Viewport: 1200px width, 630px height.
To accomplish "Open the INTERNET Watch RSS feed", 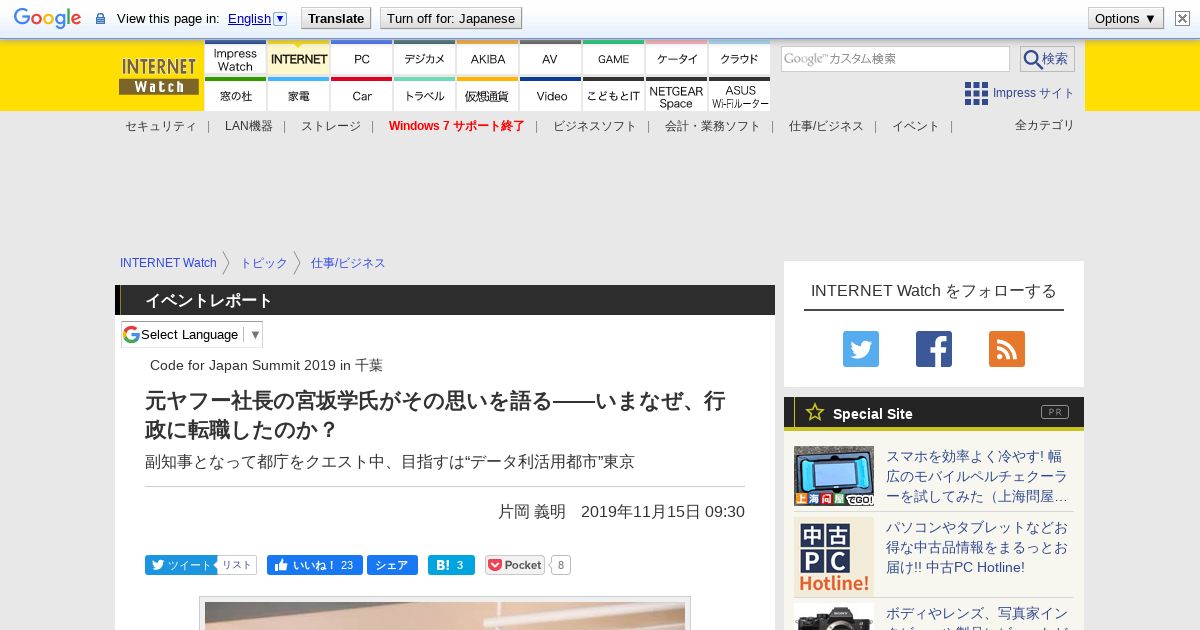I will pyautogui.click(x=1007, y=349).
